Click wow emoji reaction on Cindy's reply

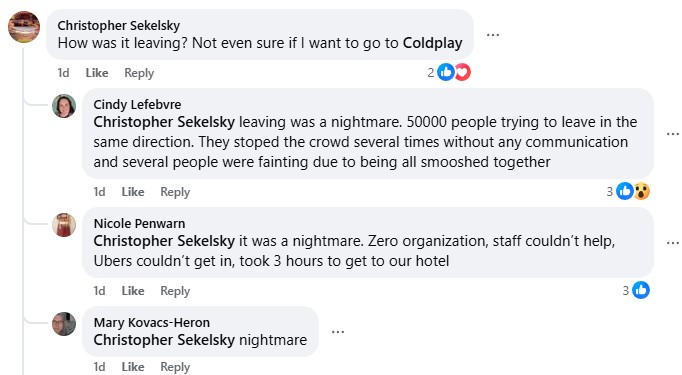coord(642,191)
